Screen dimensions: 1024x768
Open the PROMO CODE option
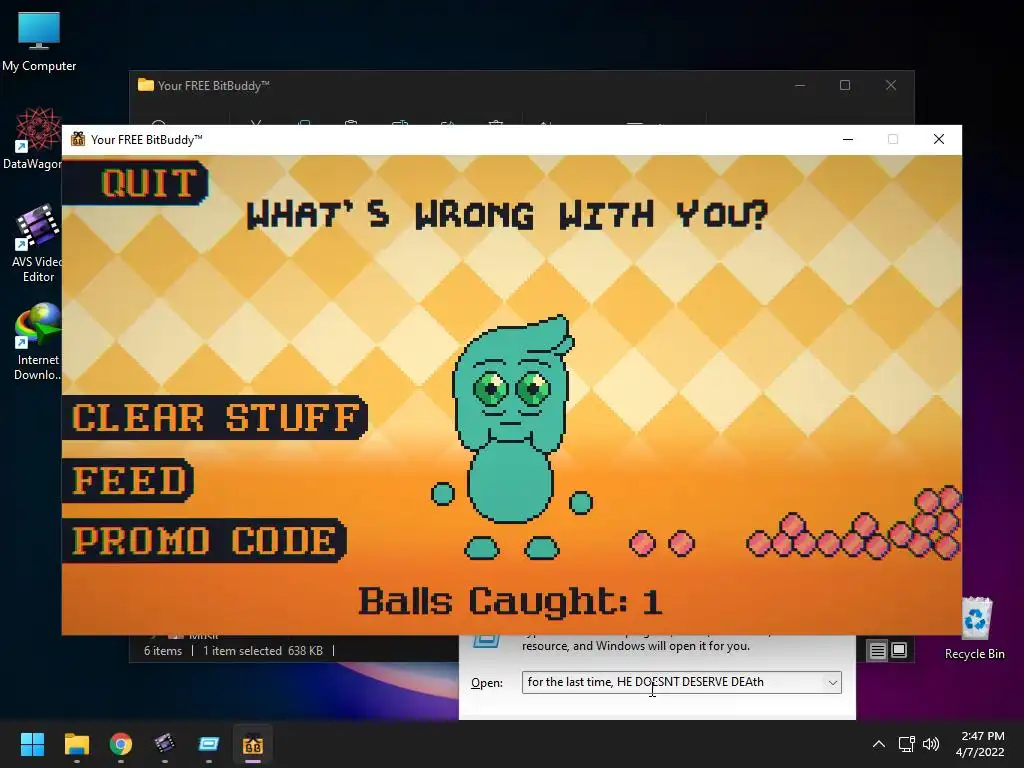pos(204,541)
